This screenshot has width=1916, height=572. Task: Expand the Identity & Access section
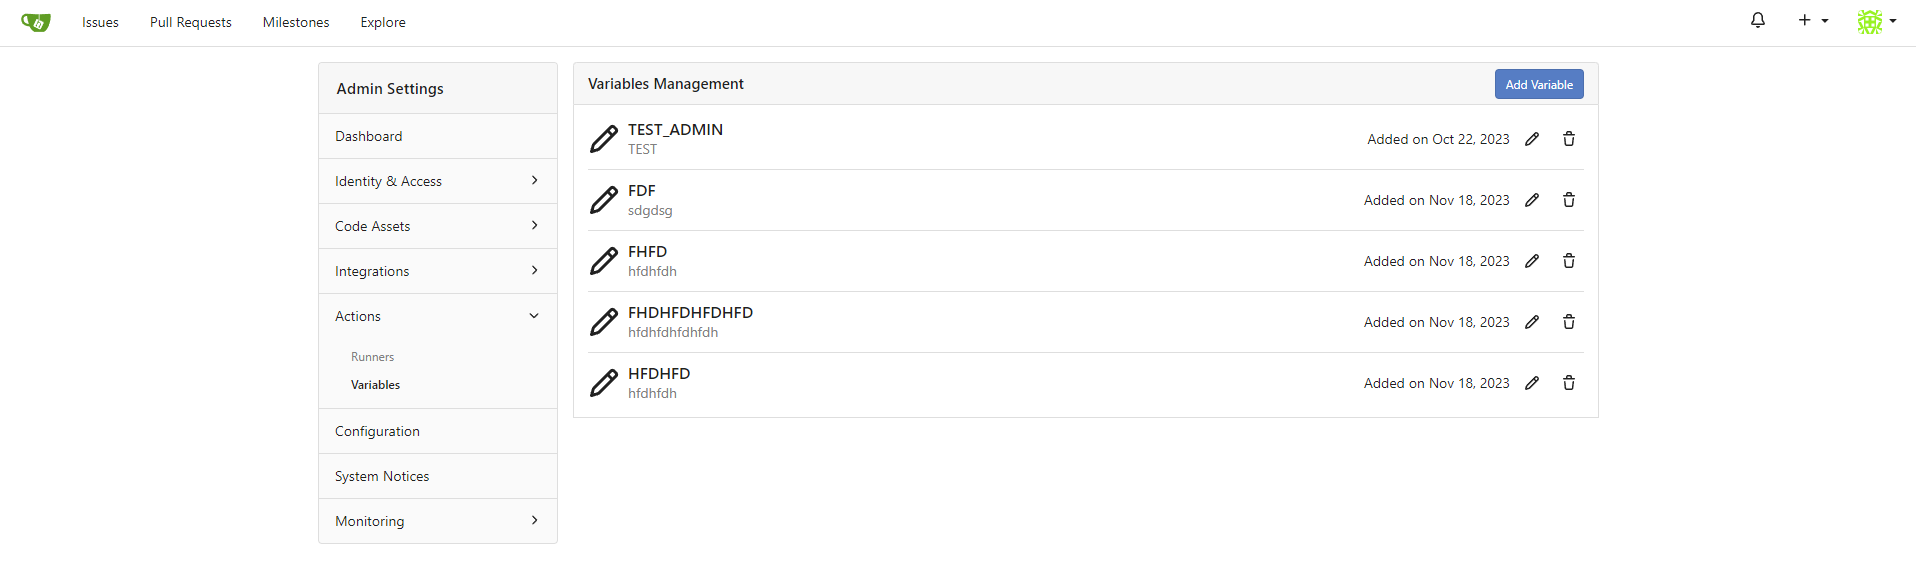438,181
